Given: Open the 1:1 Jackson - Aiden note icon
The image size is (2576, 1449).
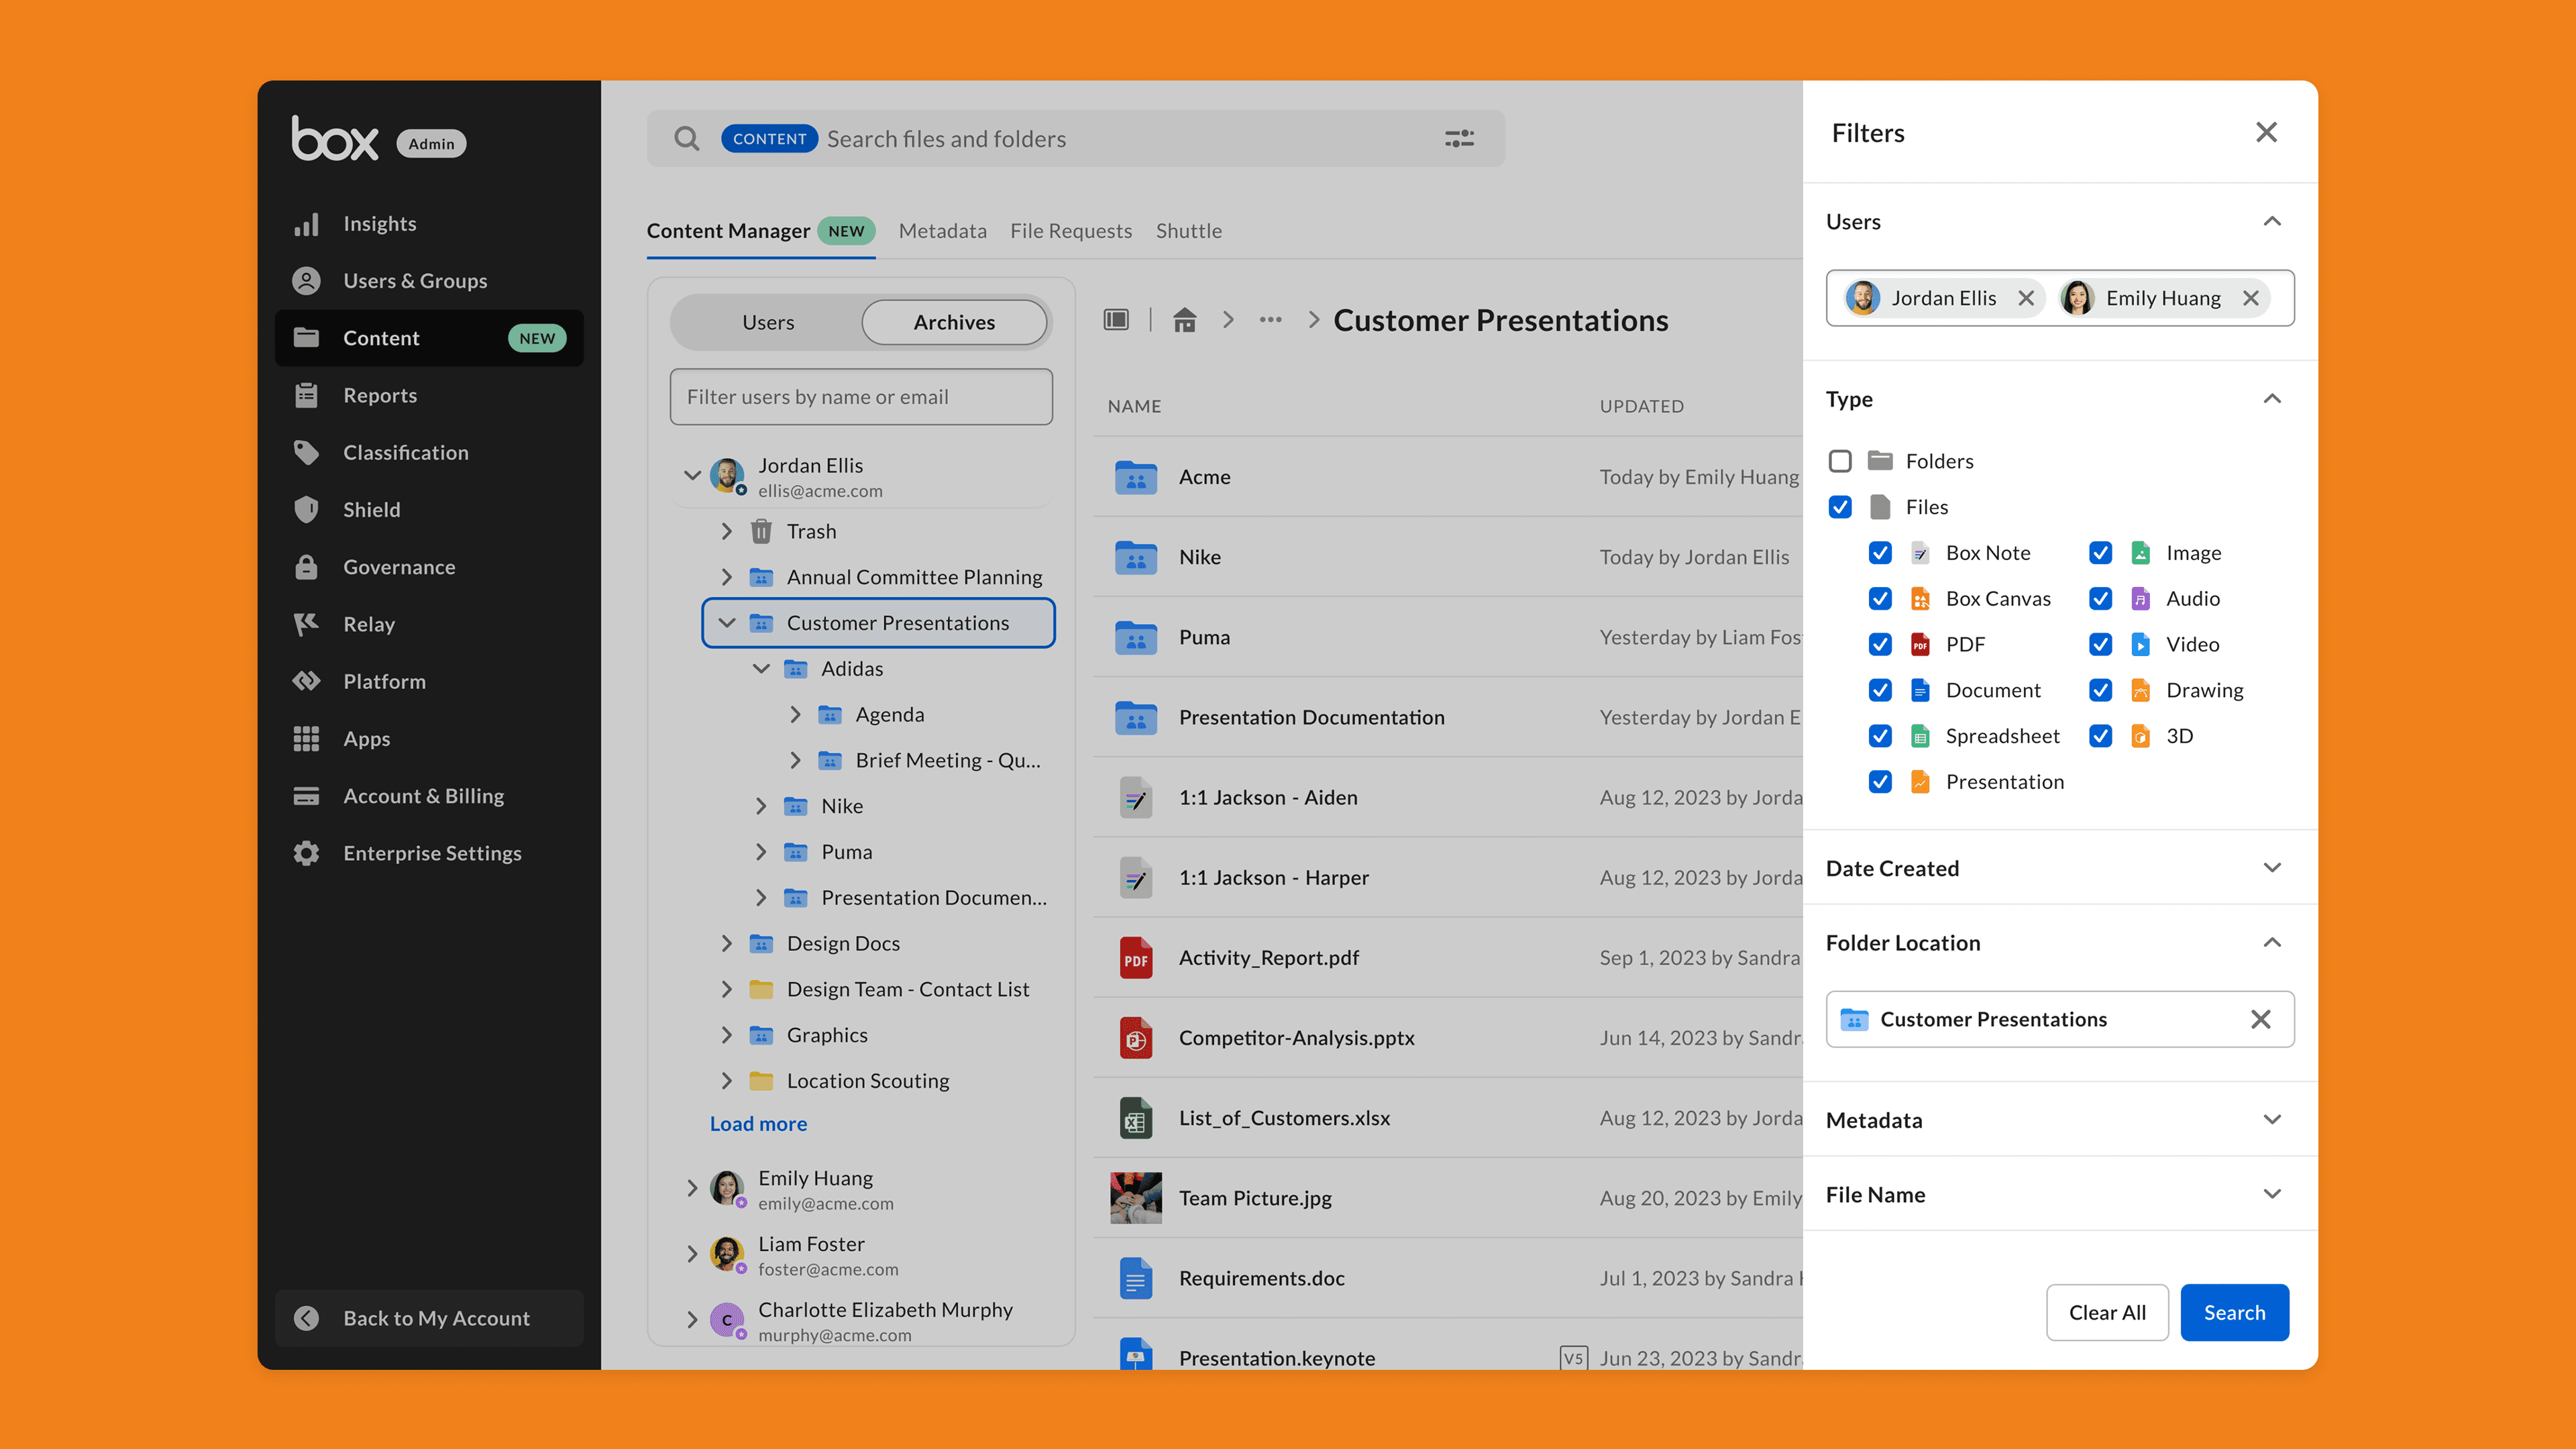Looking at the screenshot, I should 1136,798.
